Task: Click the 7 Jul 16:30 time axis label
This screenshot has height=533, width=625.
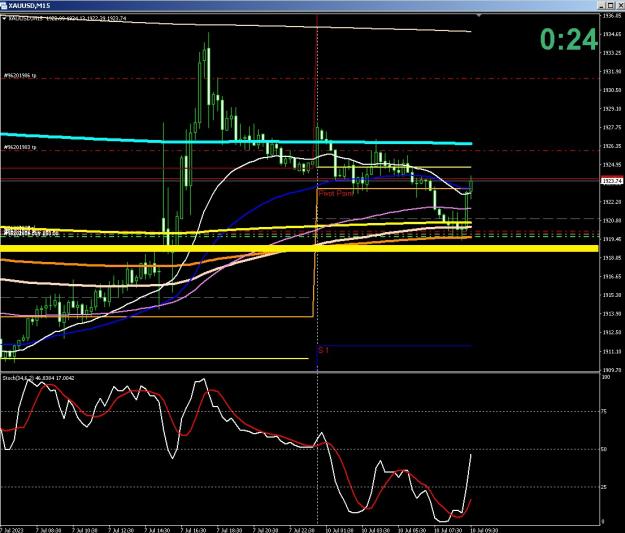Action: 193,530
